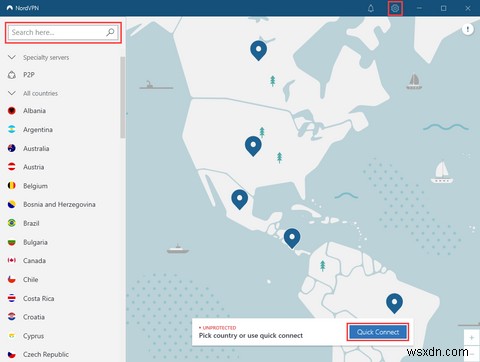Click the UNPROTECTED status label
The image size is (480, 362).
219,328
